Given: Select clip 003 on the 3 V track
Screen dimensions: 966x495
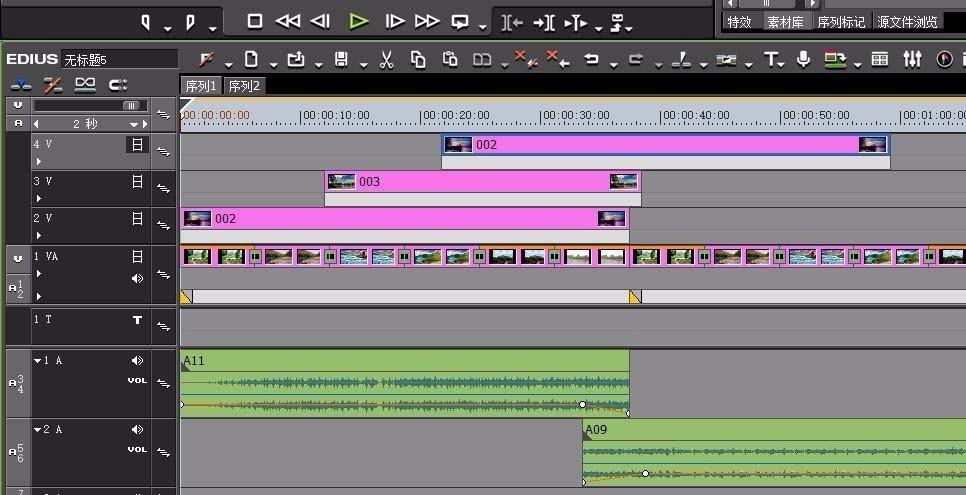Looking at the screenshot, I should tap(482, 182).
